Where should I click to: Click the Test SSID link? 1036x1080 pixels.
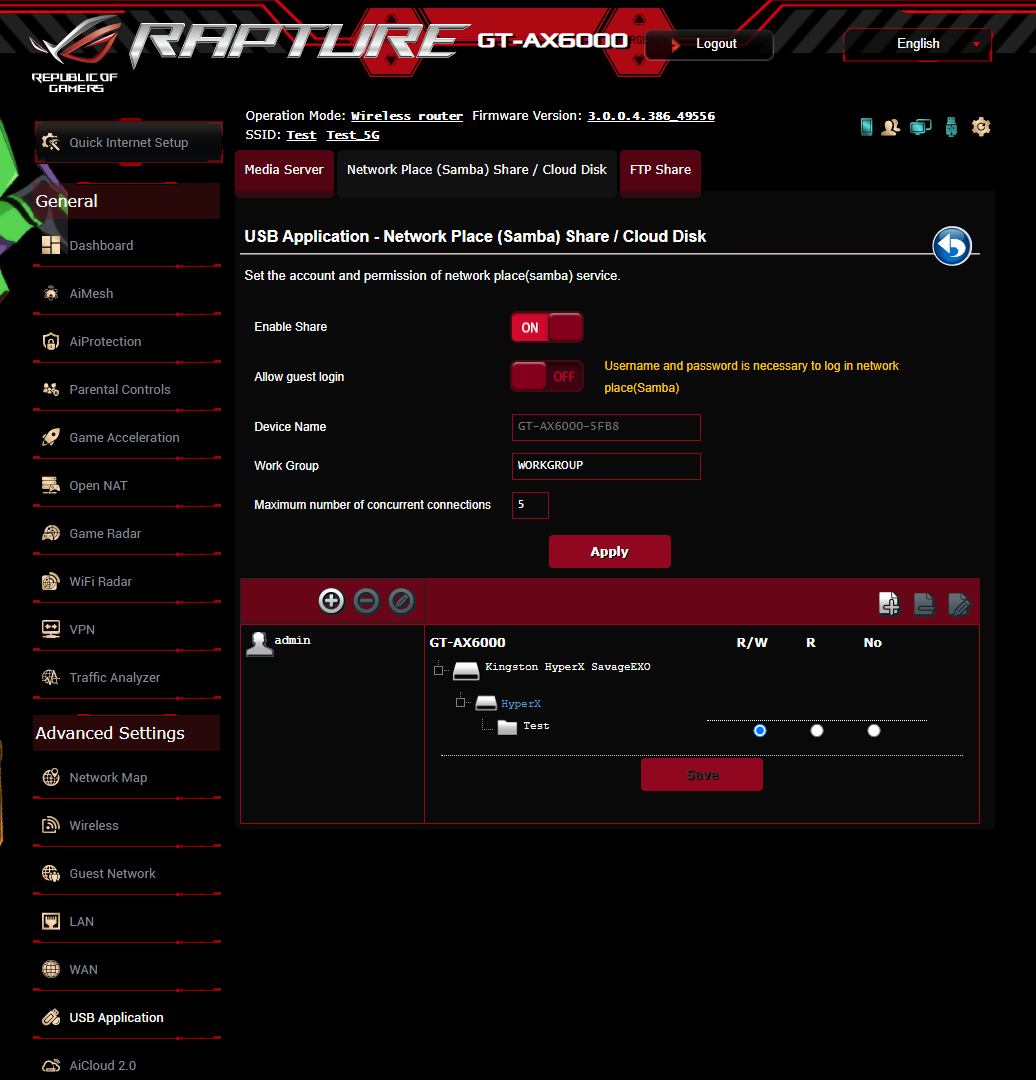[301, 135]
